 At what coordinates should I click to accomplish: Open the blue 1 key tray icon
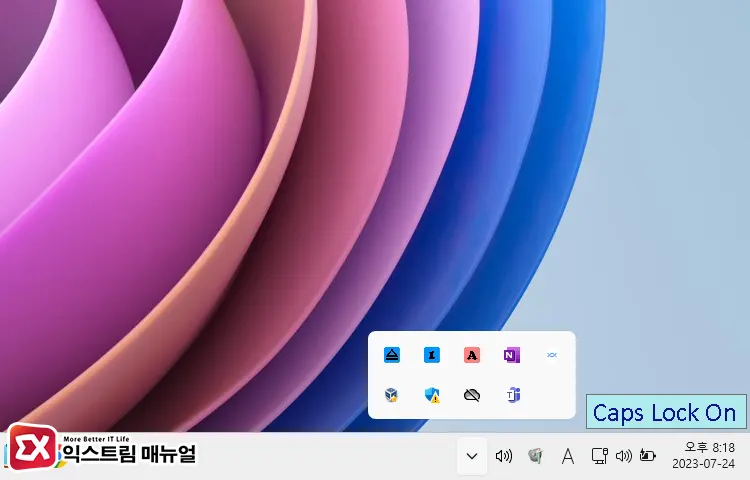point(432,355)
